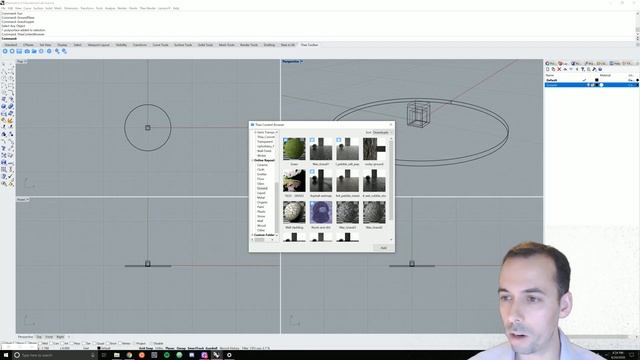Switch to the Top viewport tab
The width and height of the screenshot is (640, 360).
[x=39, y=337]
